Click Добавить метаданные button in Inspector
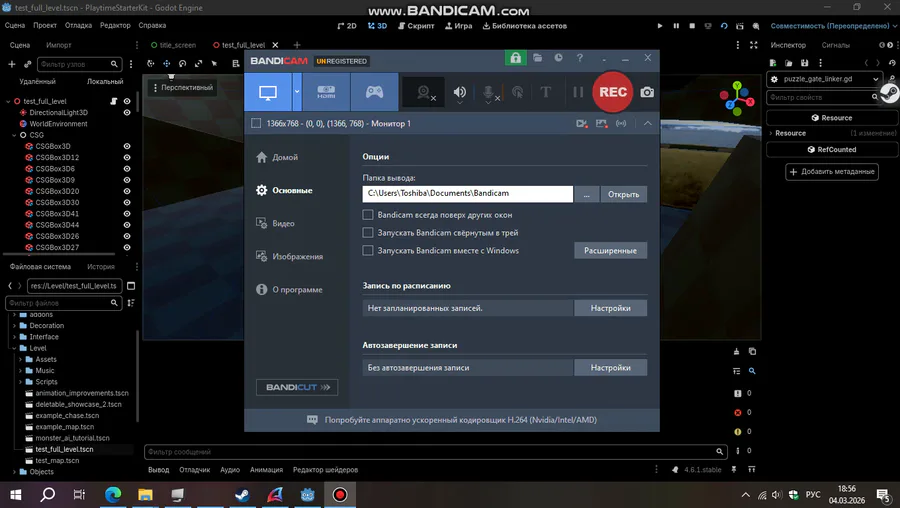 click(832, 172)
